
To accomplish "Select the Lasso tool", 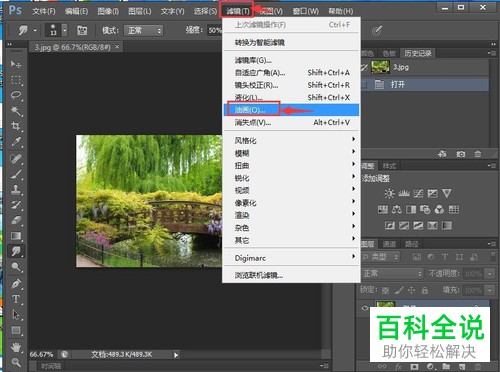I will coord(16,95).
